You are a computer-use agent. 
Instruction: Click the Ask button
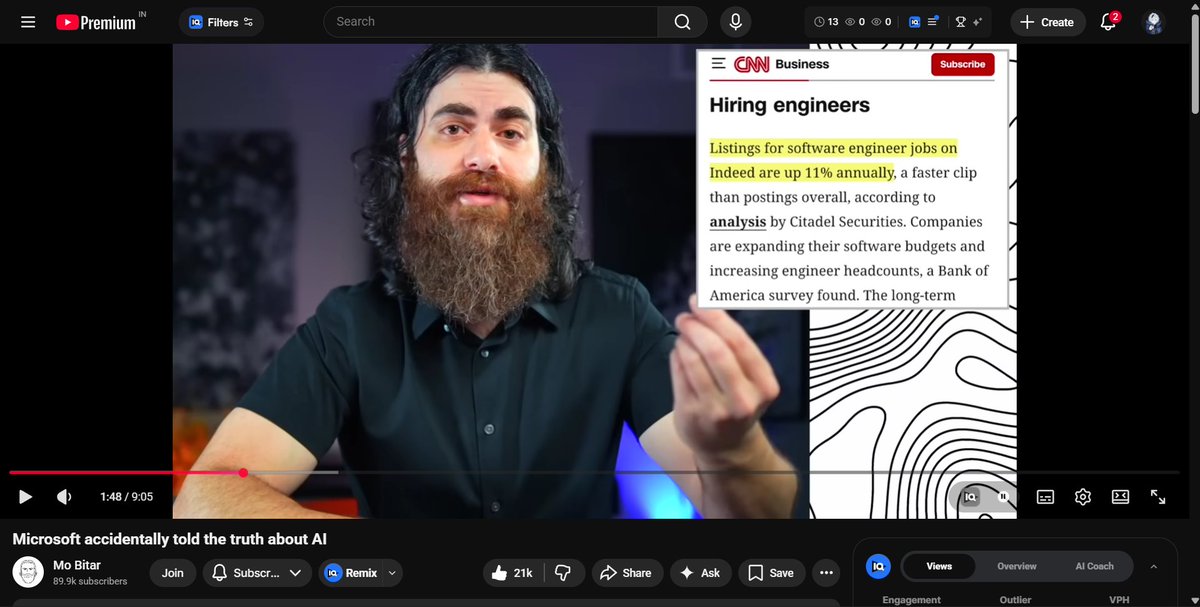point(700,573)
